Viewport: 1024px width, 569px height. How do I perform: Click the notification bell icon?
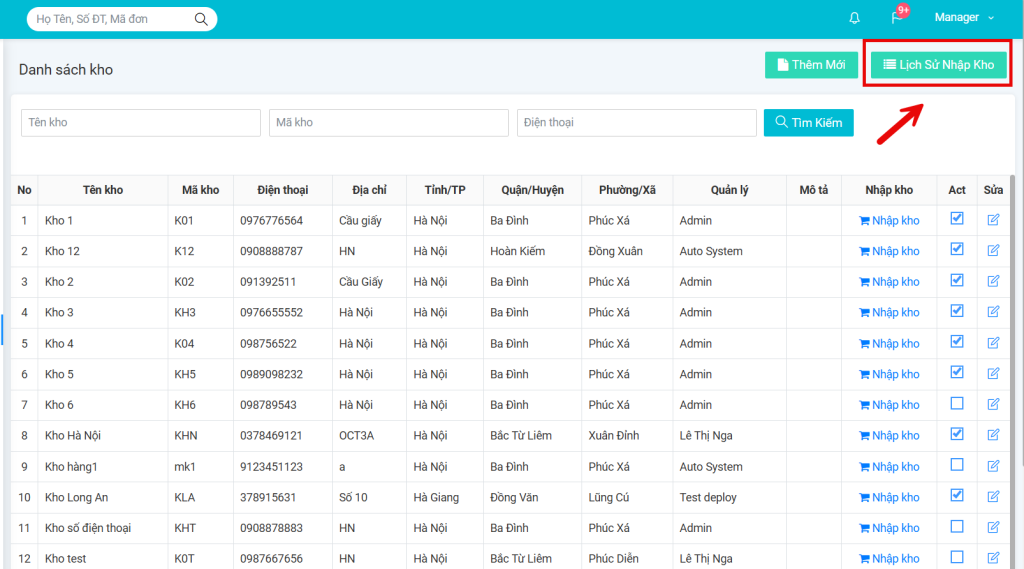tap(854, 18)
